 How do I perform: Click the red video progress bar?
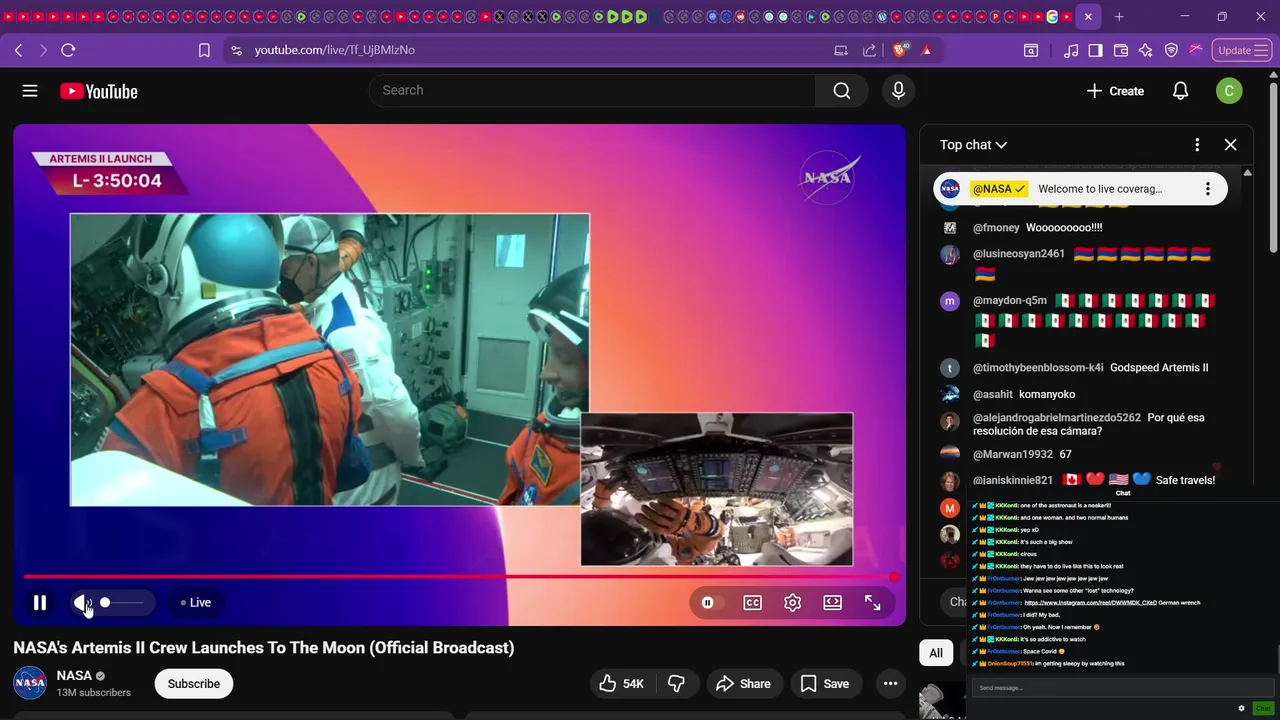pyautogui.click(x=458, y=577)
